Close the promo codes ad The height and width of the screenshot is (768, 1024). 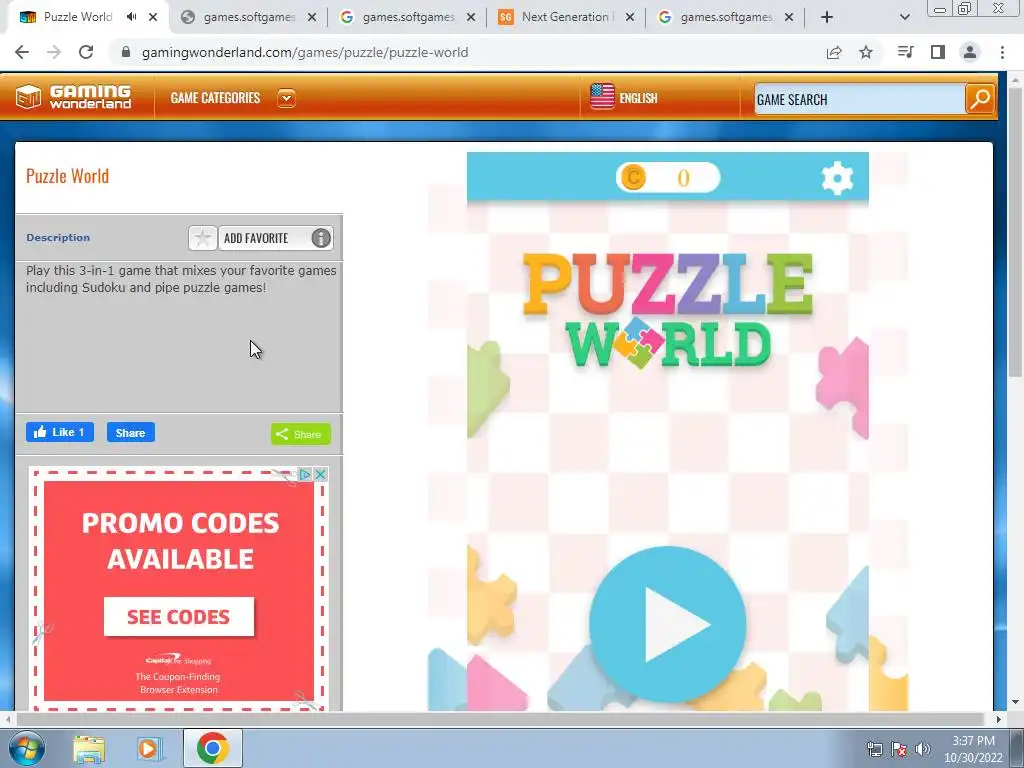[320, 474]
